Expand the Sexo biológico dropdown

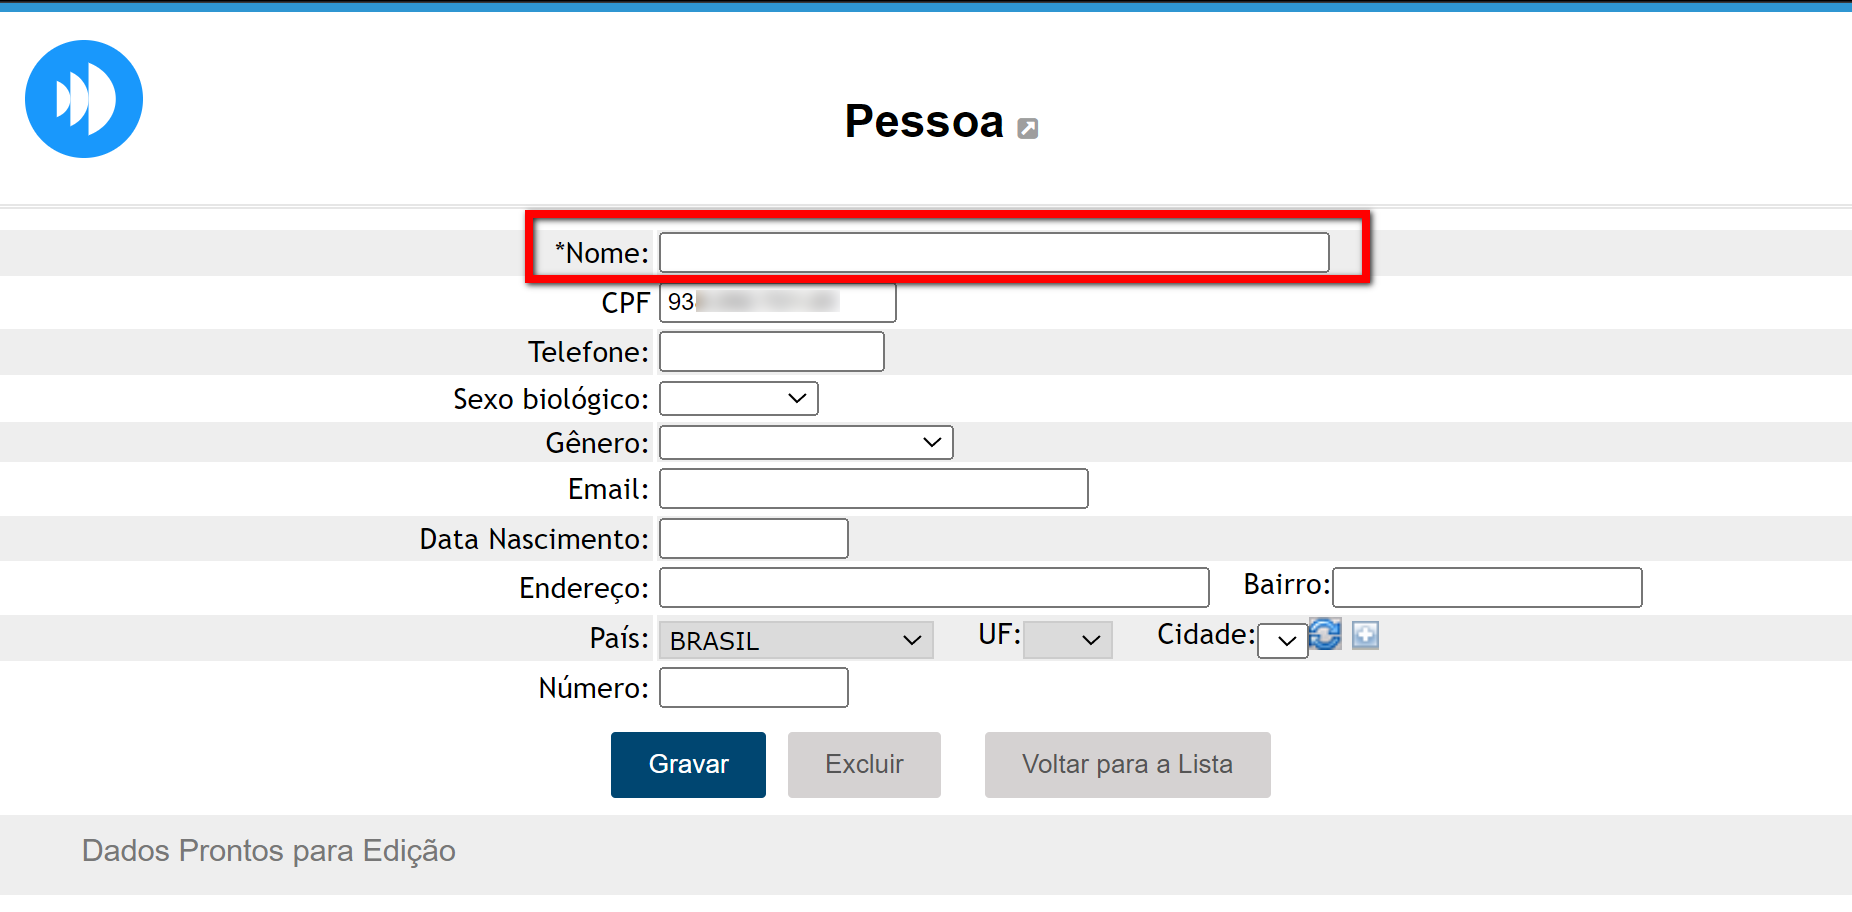(x=738, y=398)
